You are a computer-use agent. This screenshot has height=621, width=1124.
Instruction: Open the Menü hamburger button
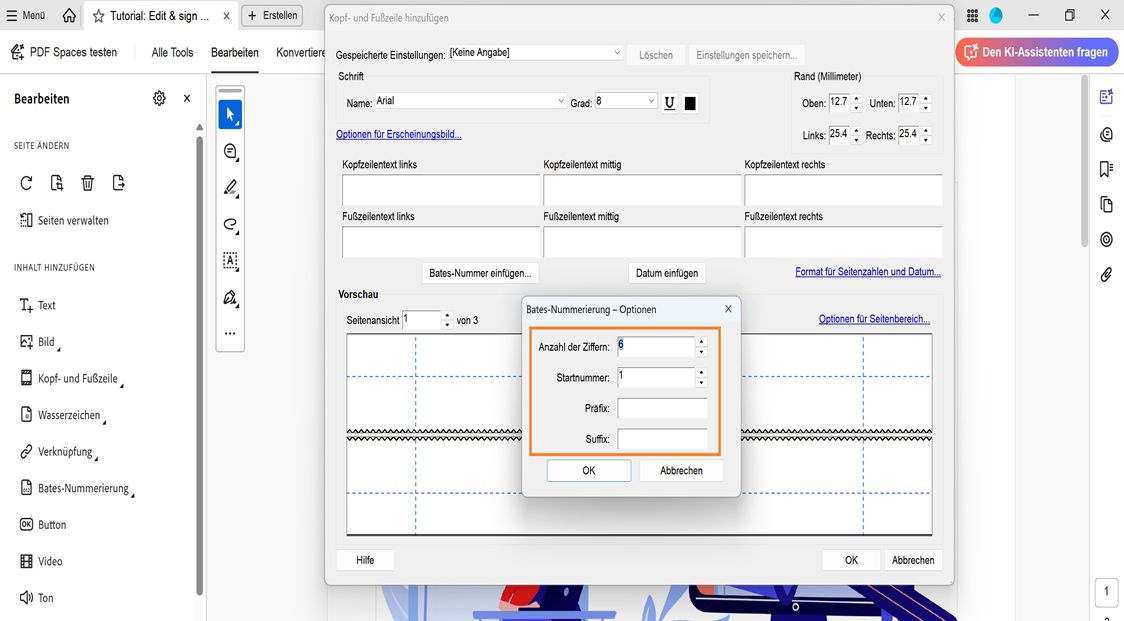[x=25, y=15]
